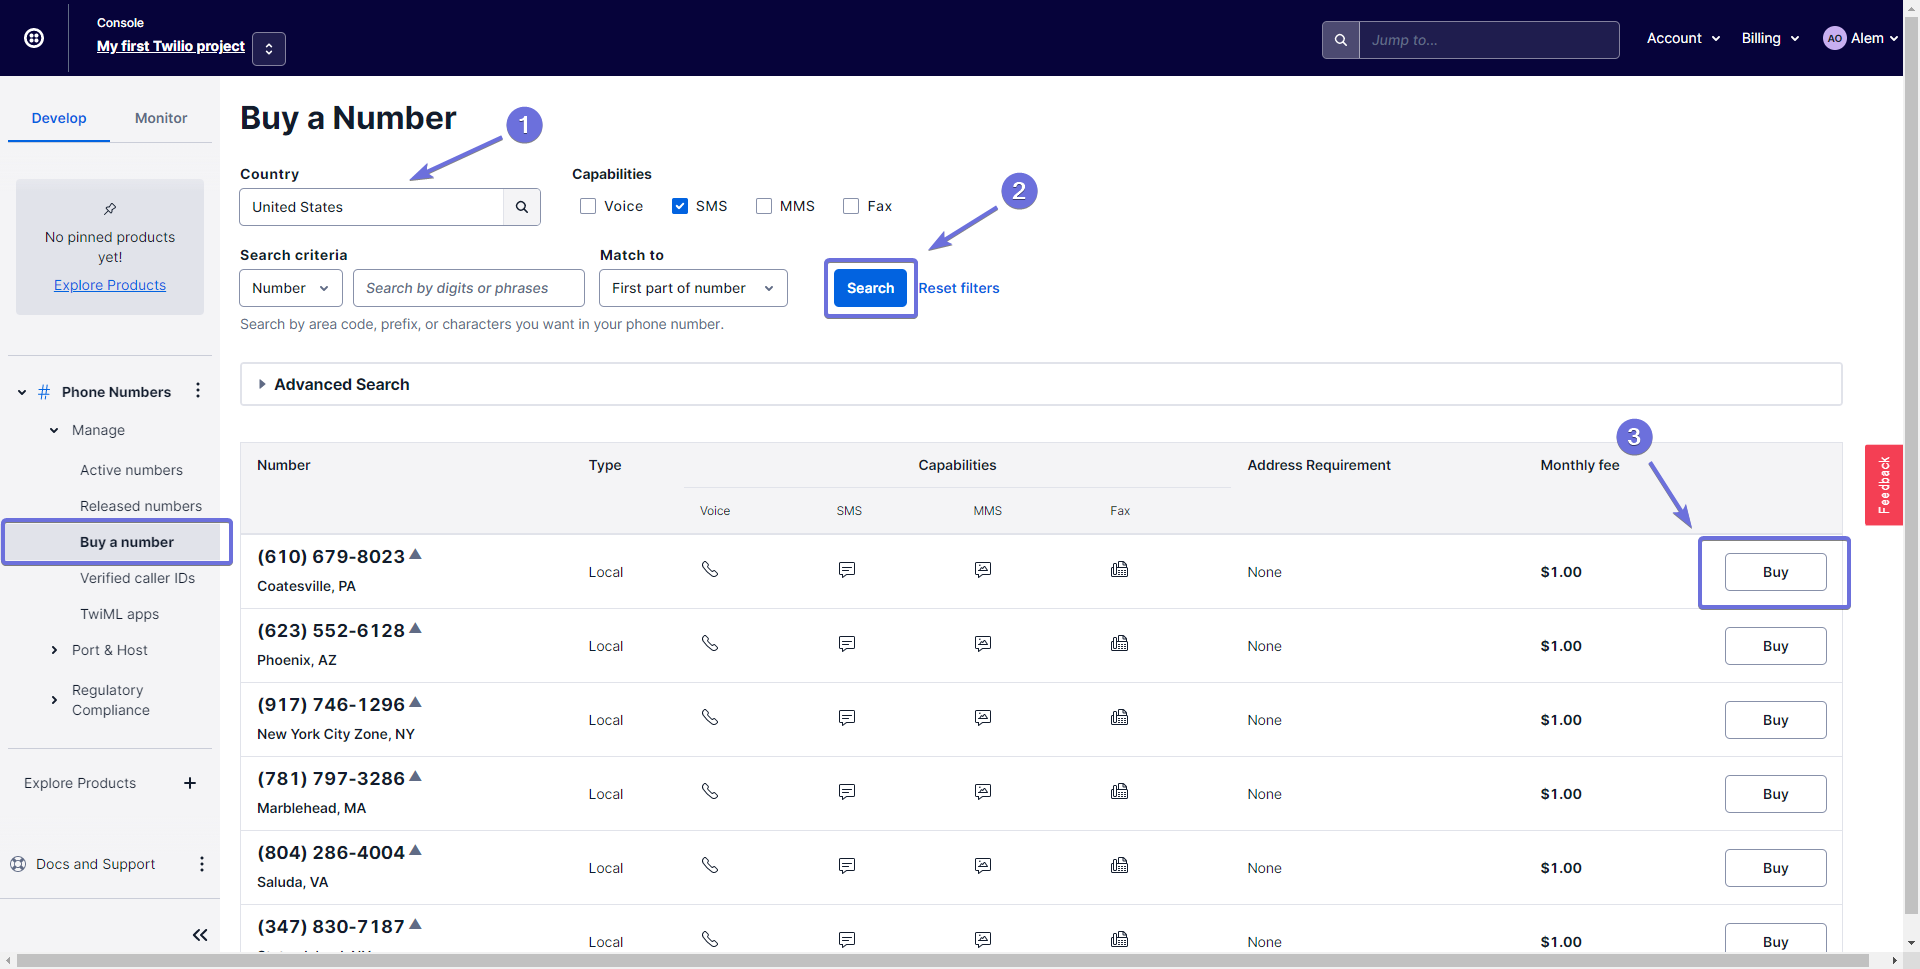
Task: Click the Reset filters link
Action: [959, 288]
